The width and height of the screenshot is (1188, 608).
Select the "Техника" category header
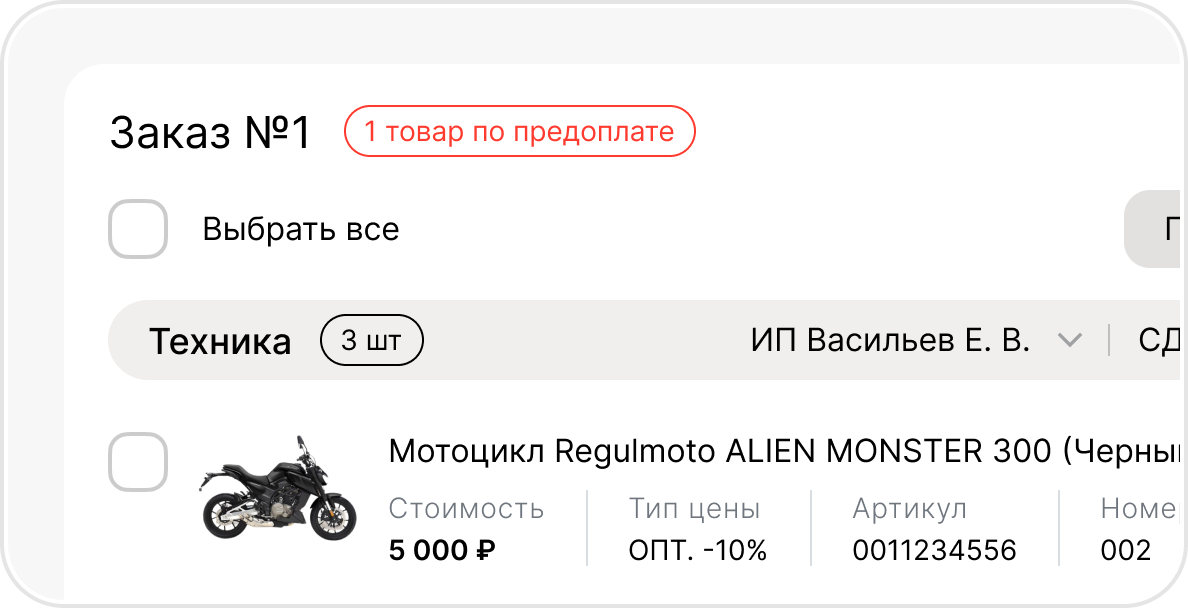click(220, 342)
